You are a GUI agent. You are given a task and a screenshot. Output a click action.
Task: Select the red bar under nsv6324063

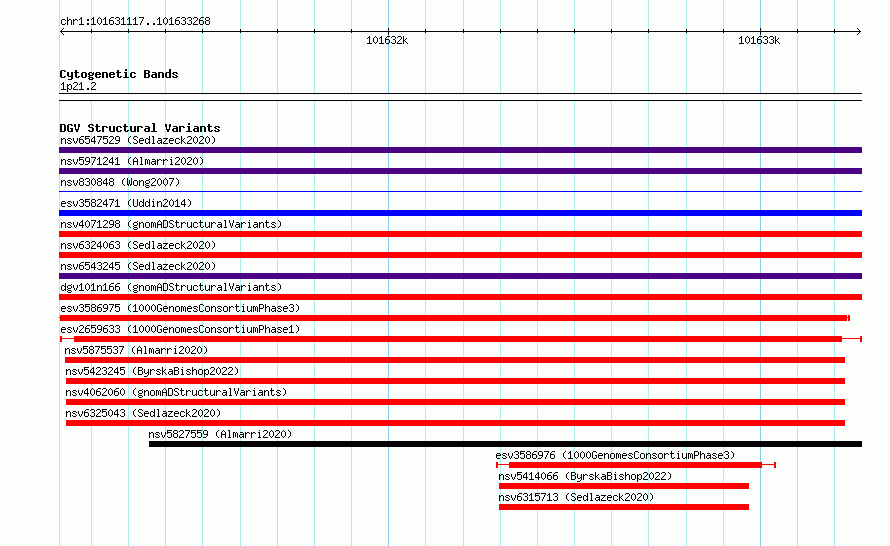click(x=460, y=255)
